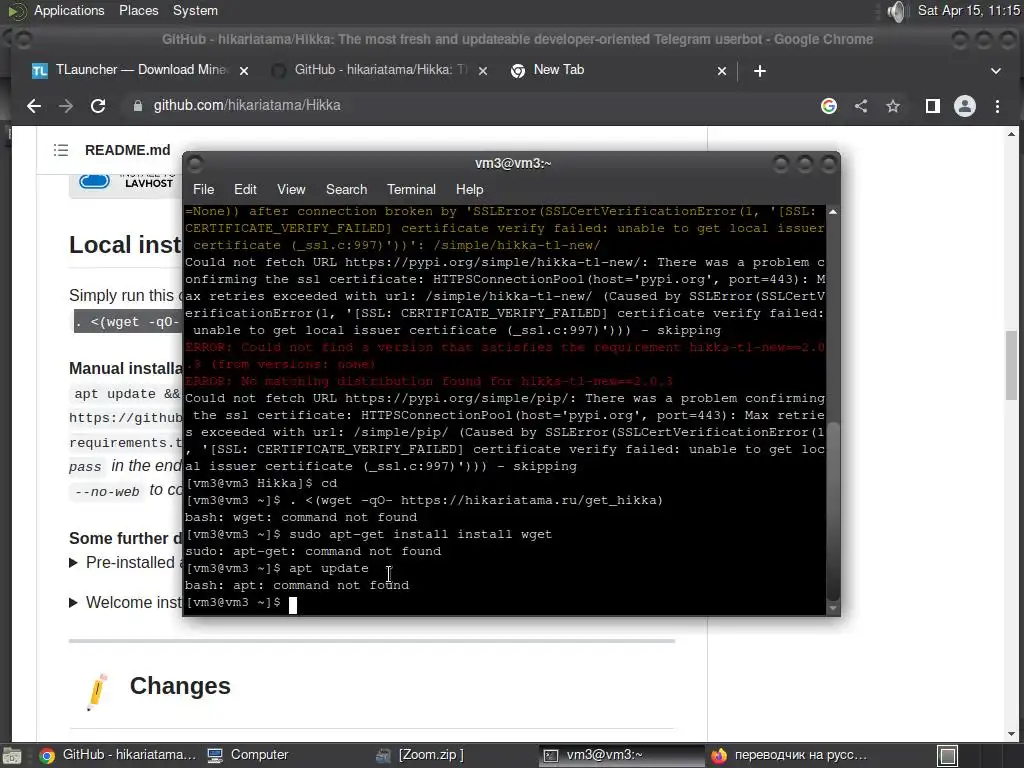Open terminal Edit menu
The image size is (1024, 768).
[245, 189]
